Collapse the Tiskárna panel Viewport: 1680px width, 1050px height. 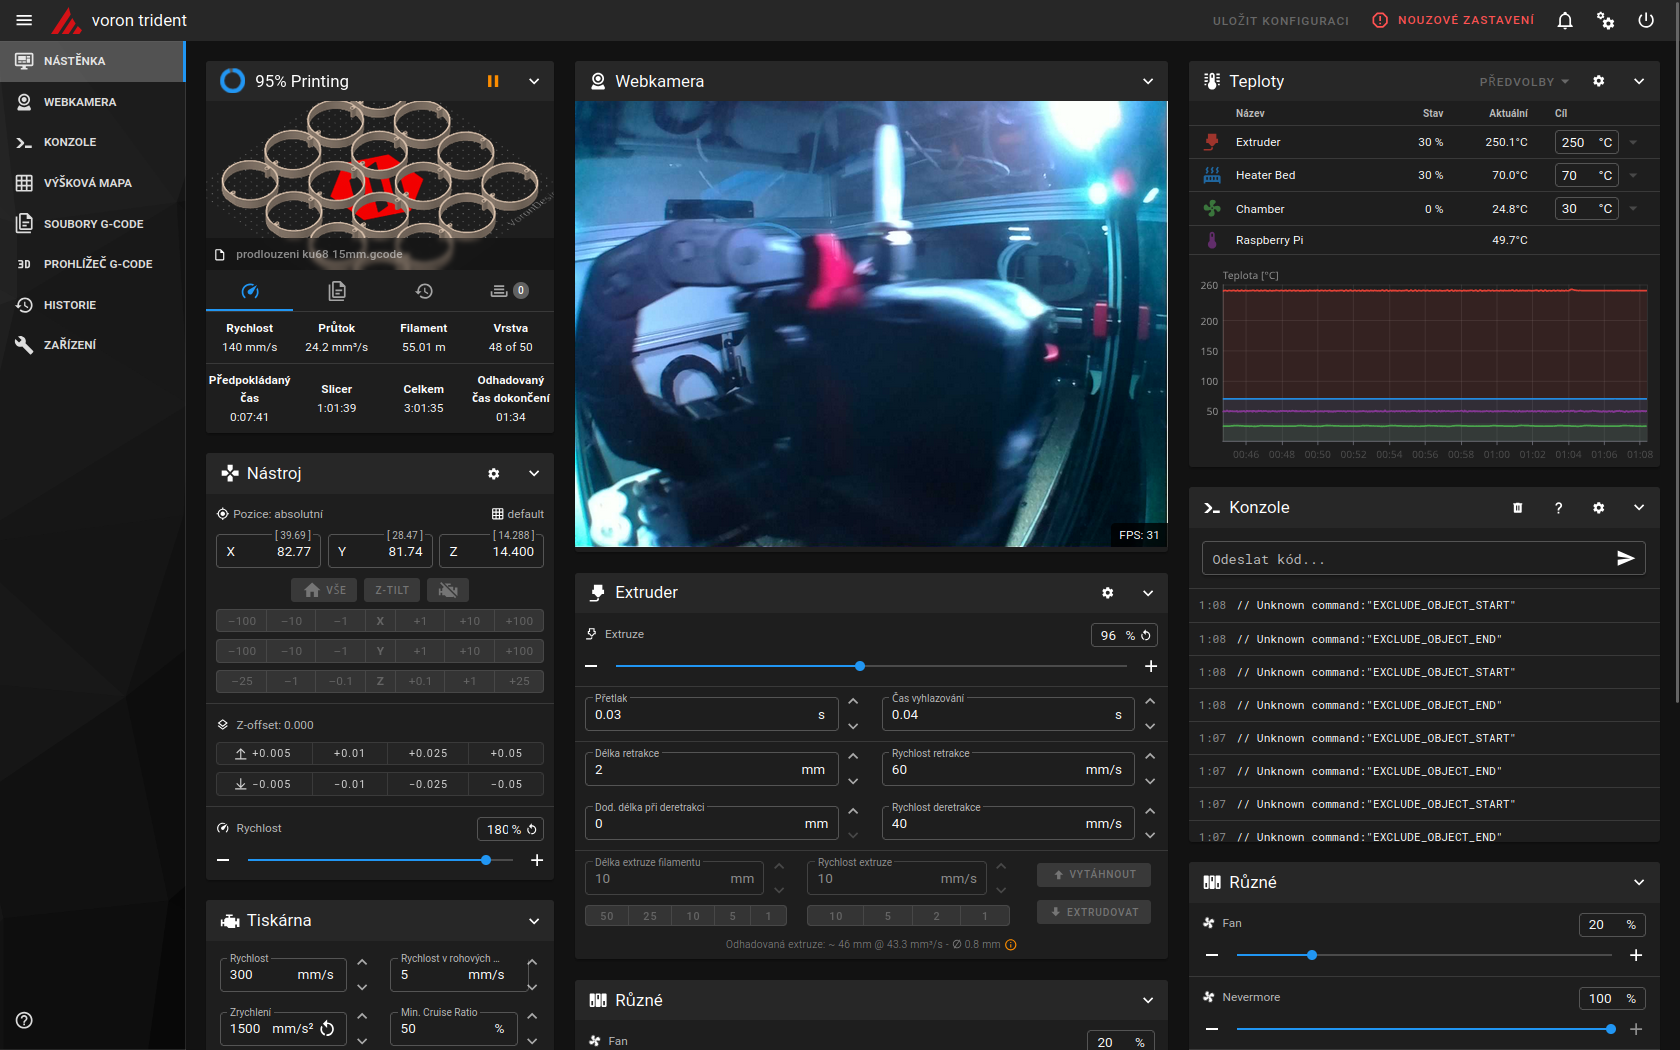pyautogui.click(x=534, y=921)
